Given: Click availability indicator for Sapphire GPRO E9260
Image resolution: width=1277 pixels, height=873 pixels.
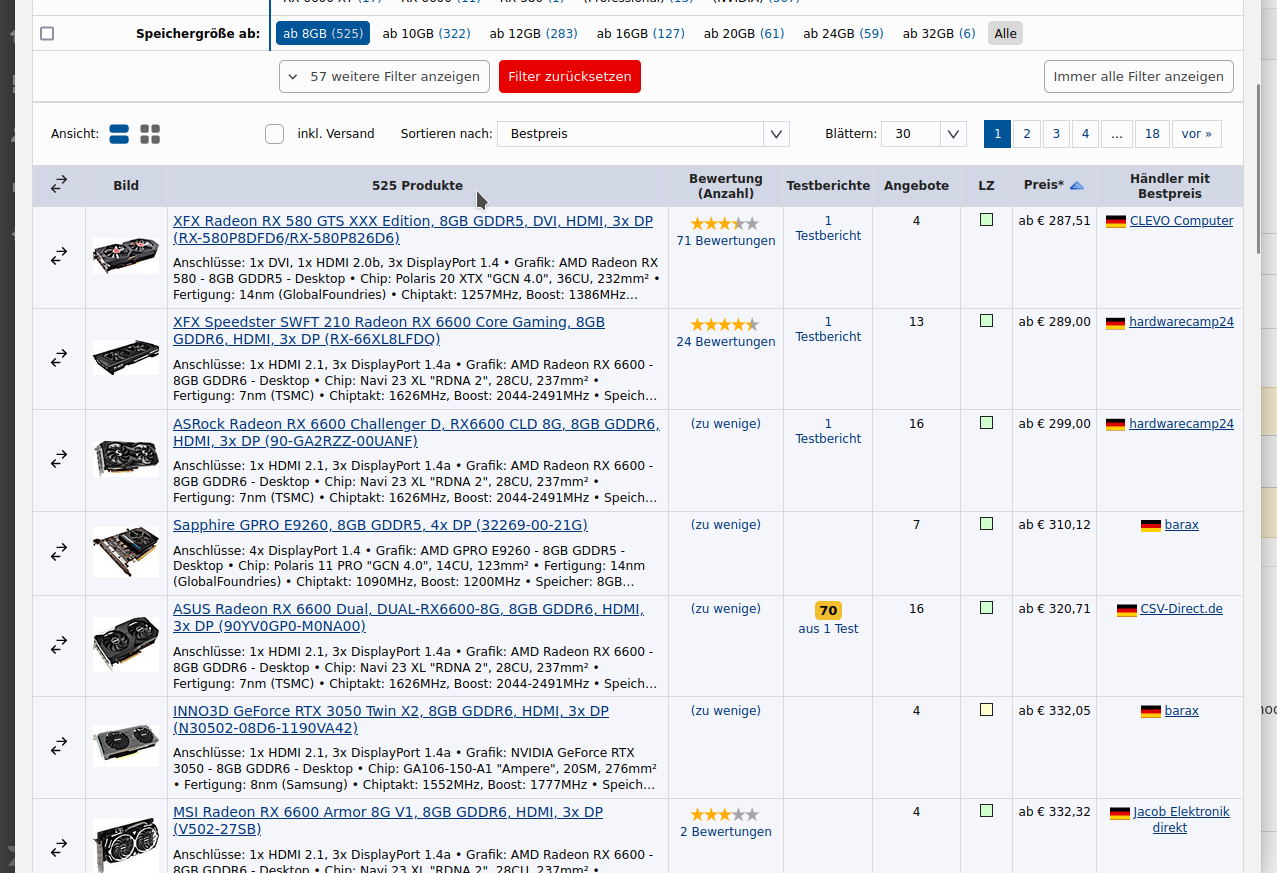Looking at the screenshot, I should 987,524.
